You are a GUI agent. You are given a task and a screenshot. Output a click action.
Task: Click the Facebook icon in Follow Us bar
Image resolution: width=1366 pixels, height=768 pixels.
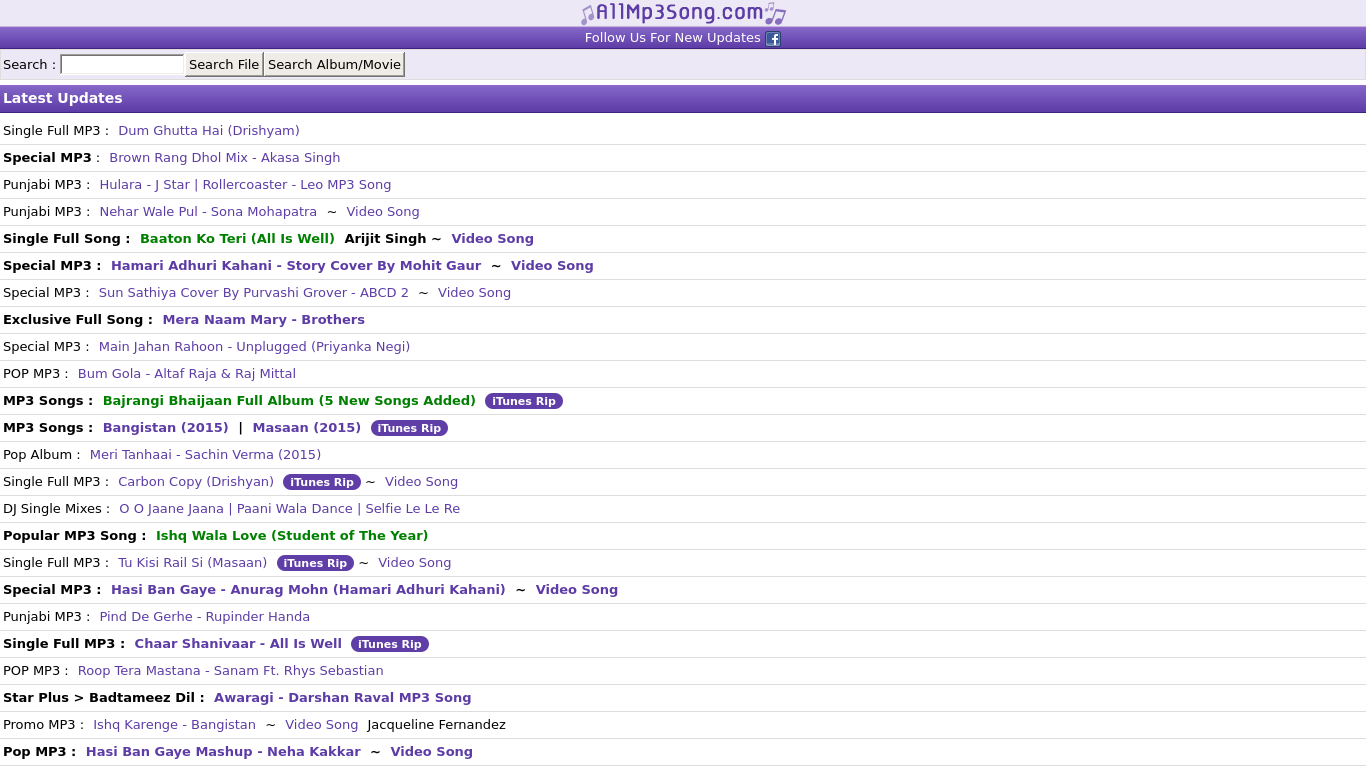[773, 39]
